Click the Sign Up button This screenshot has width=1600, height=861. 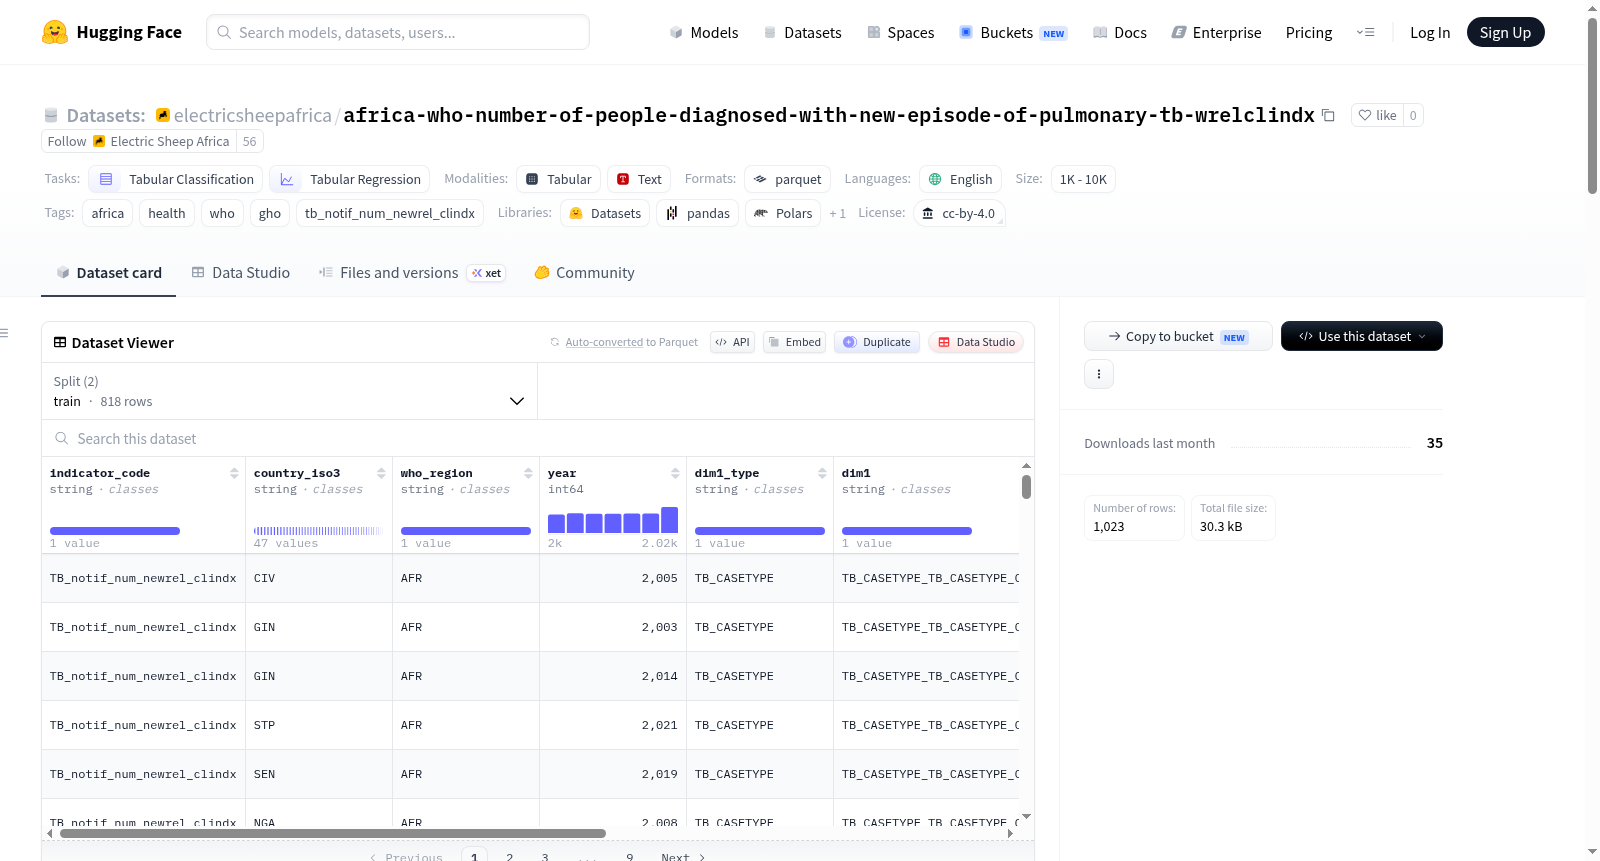point(1505,32)
